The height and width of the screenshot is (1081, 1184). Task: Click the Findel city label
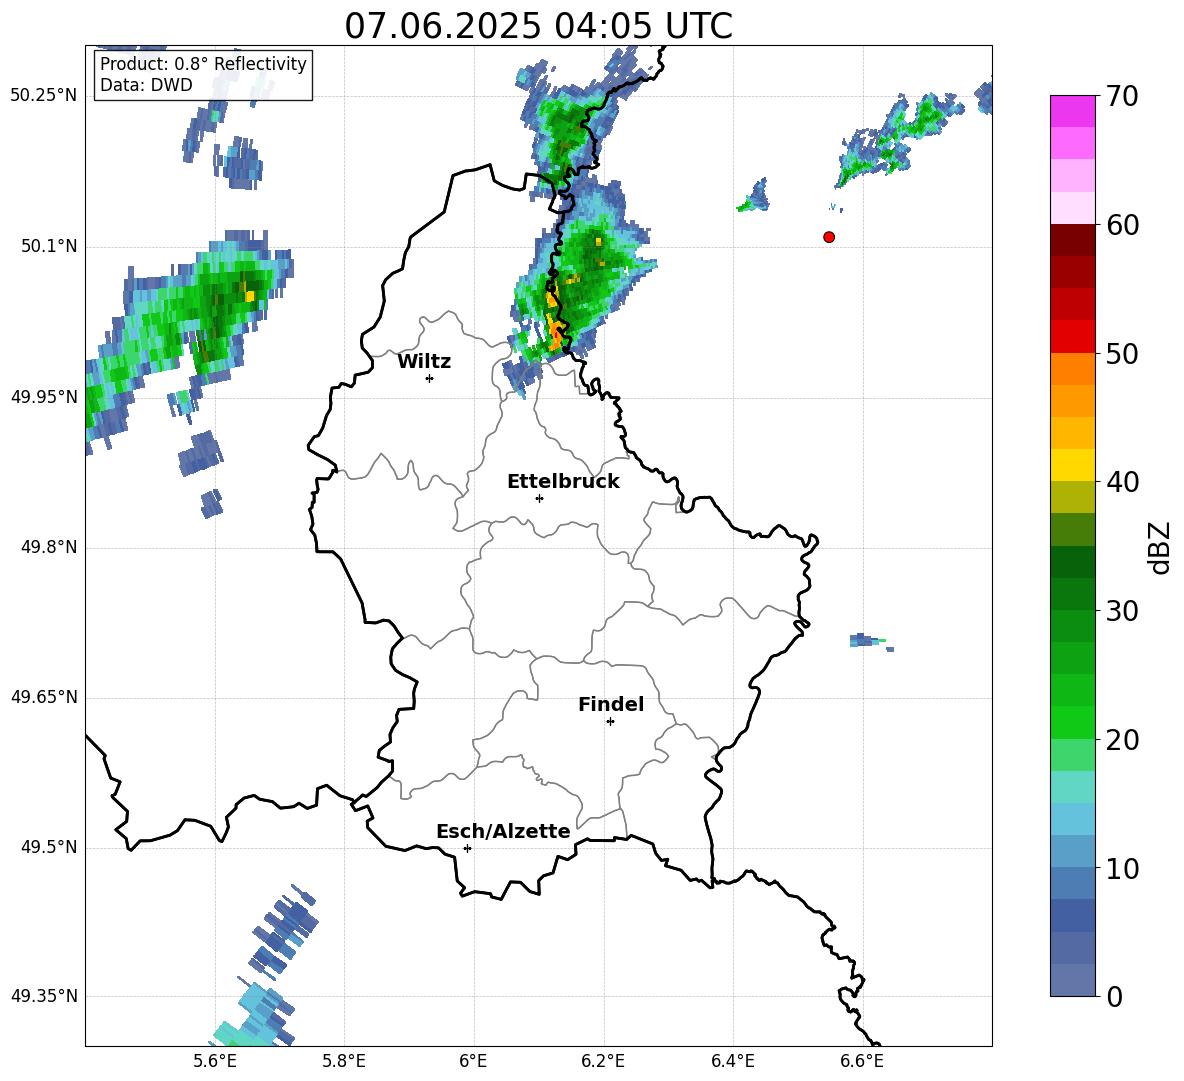tap(611, 704)
